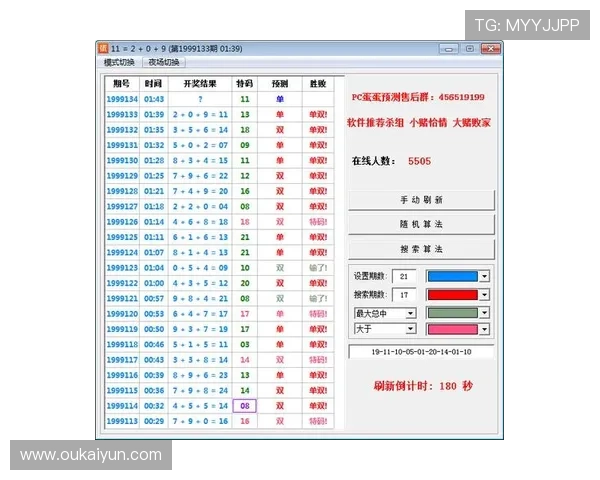600x480 pixels.
Task: Click result 4 + 6 + 8 = 18
Action: pos(200,222)
